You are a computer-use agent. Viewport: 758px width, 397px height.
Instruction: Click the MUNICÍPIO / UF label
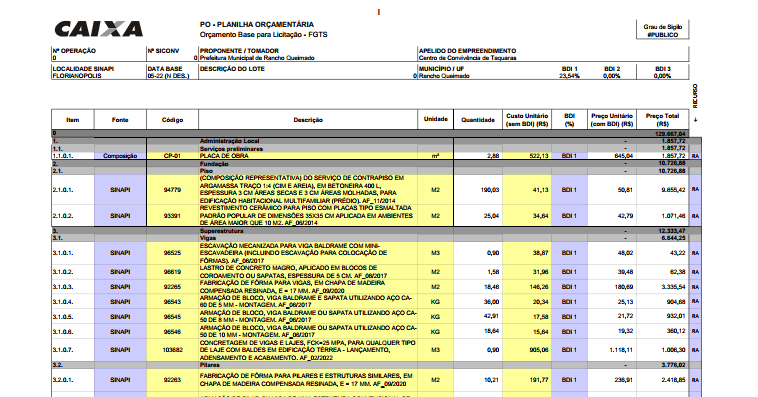click(441, 69)
